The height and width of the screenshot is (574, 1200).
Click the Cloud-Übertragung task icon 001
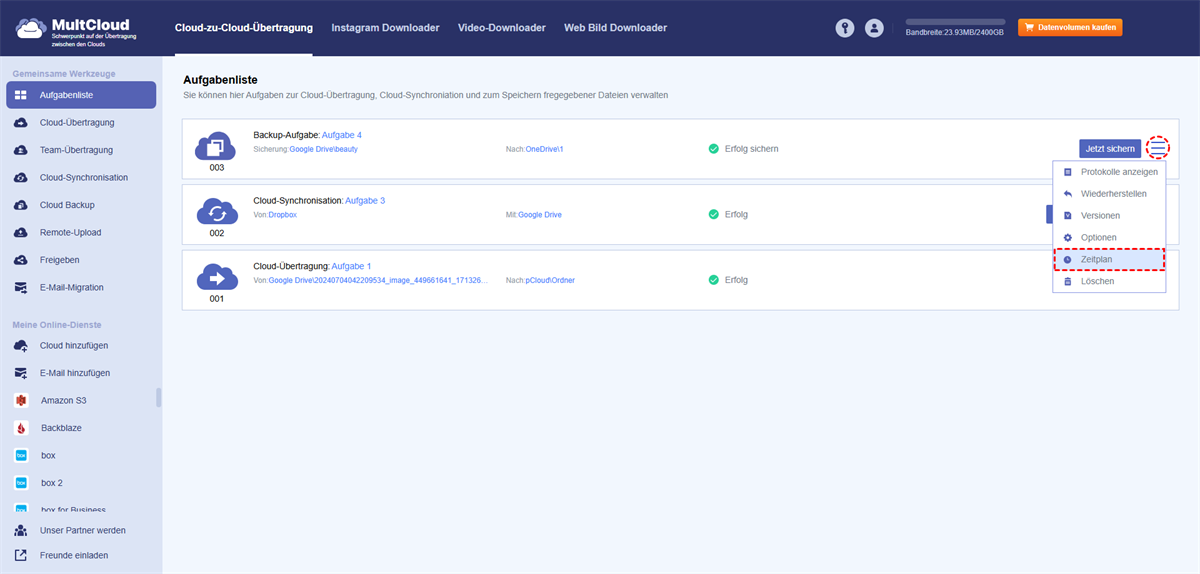216,277
